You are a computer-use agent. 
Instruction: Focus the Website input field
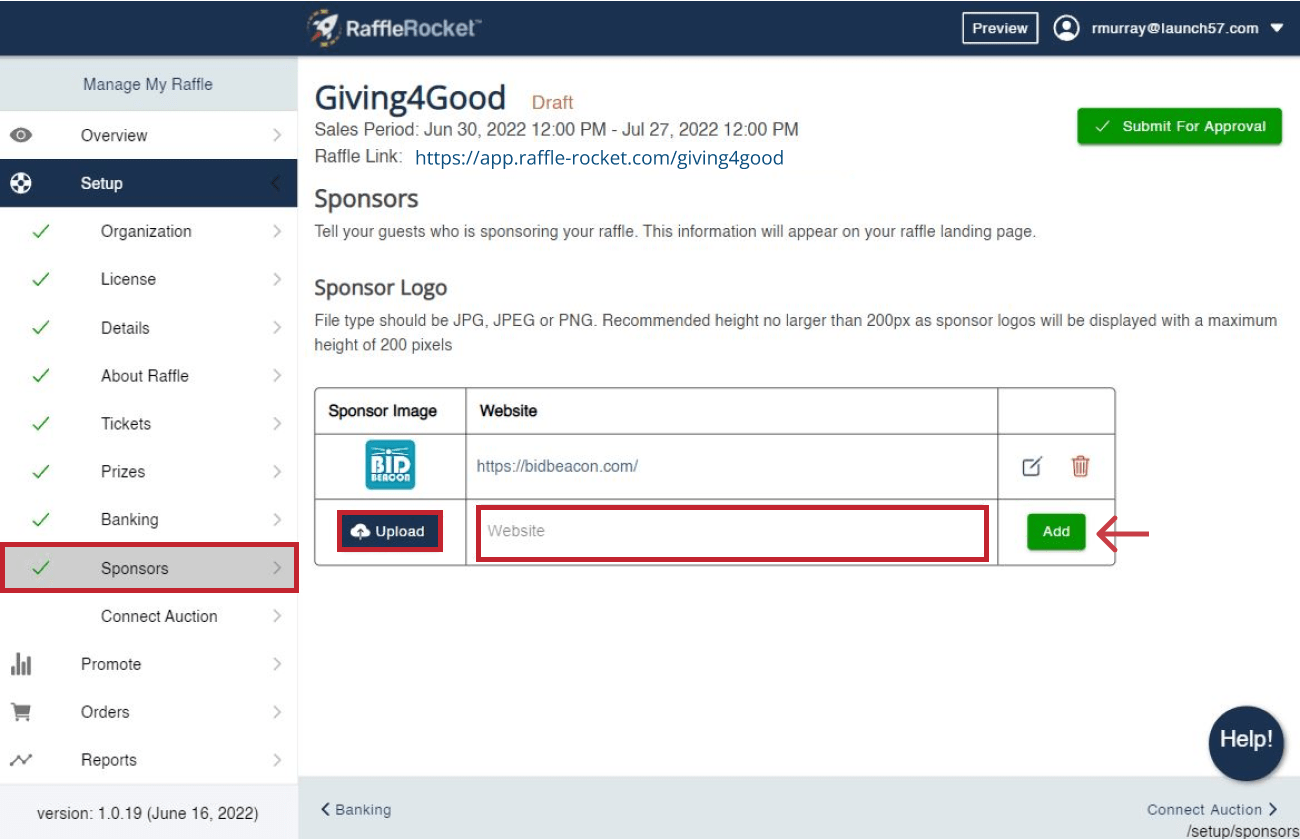733,532
